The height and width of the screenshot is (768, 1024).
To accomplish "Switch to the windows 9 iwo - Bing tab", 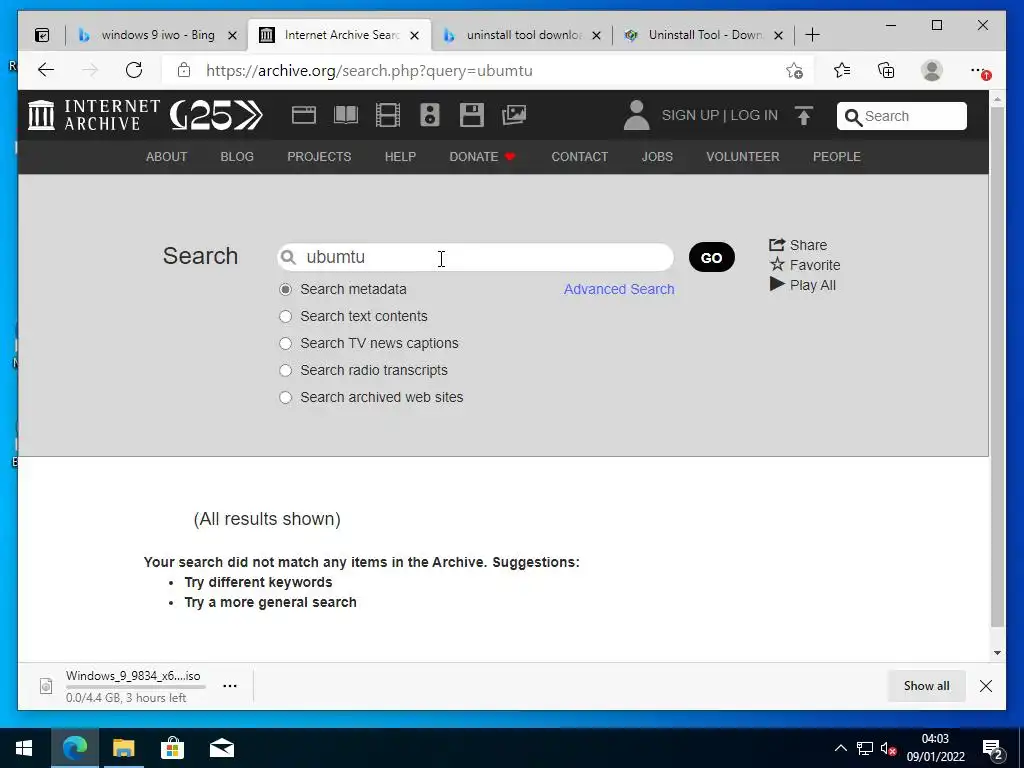I will click(157, 35).
